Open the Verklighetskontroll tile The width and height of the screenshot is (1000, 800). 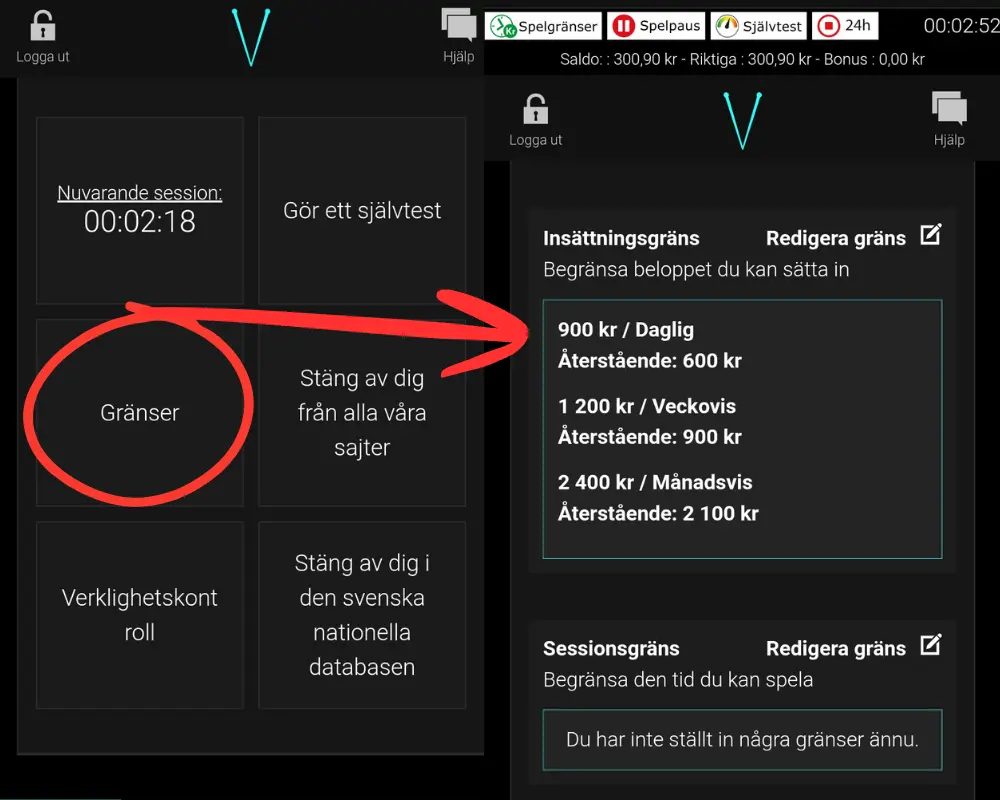coord(140,615)
